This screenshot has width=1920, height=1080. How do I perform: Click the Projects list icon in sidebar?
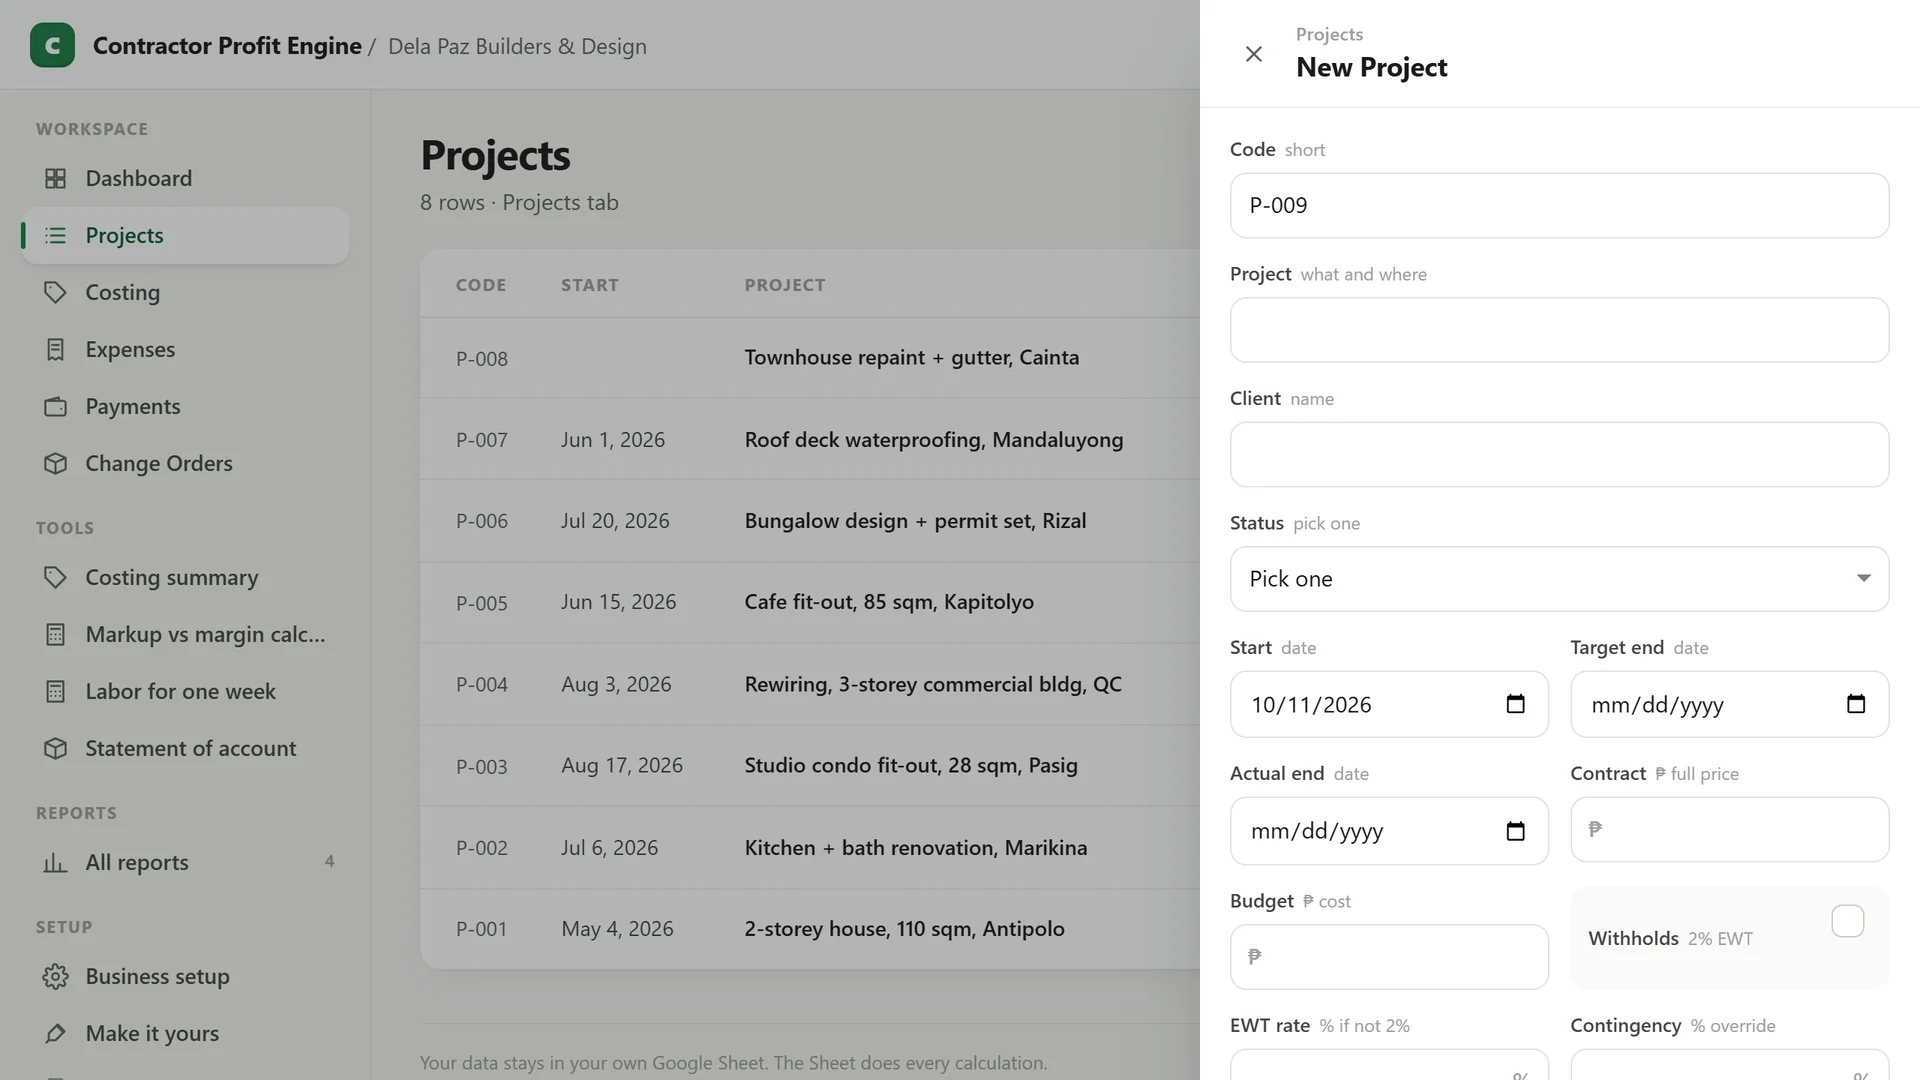(x=56, y=235)
